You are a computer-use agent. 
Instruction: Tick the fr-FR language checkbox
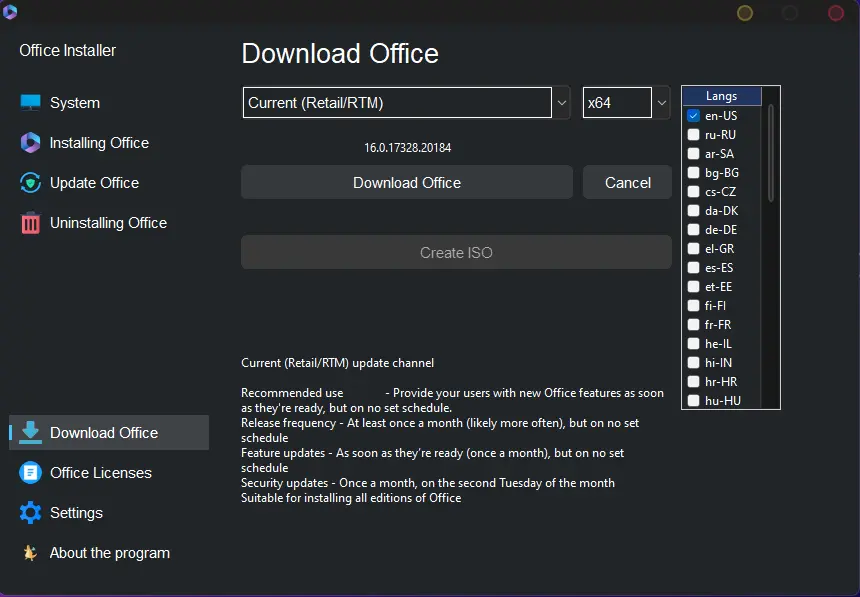tap(693, 324)
